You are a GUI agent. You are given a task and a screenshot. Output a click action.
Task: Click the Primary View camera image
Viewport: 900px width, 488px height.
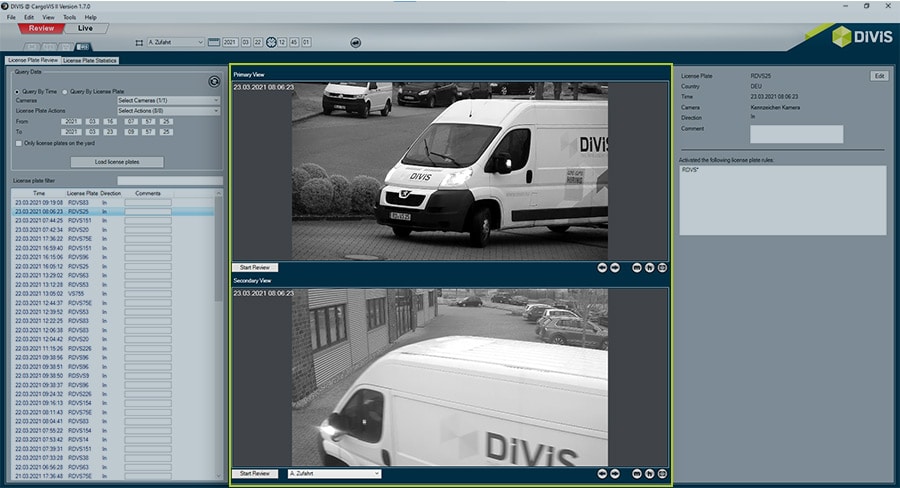coord(450,171)
